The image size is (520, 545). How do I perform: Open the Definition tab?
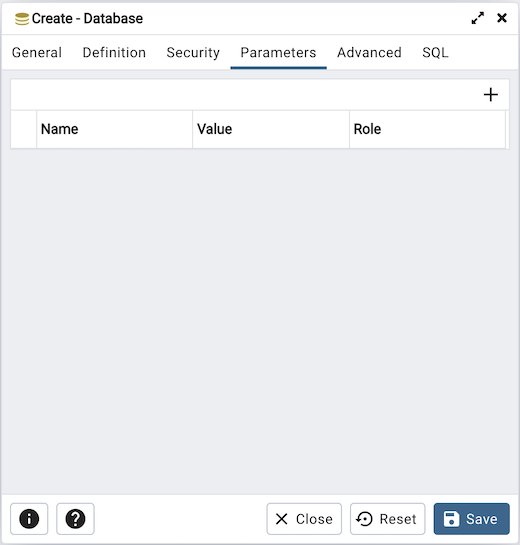[x=114, y=52]
